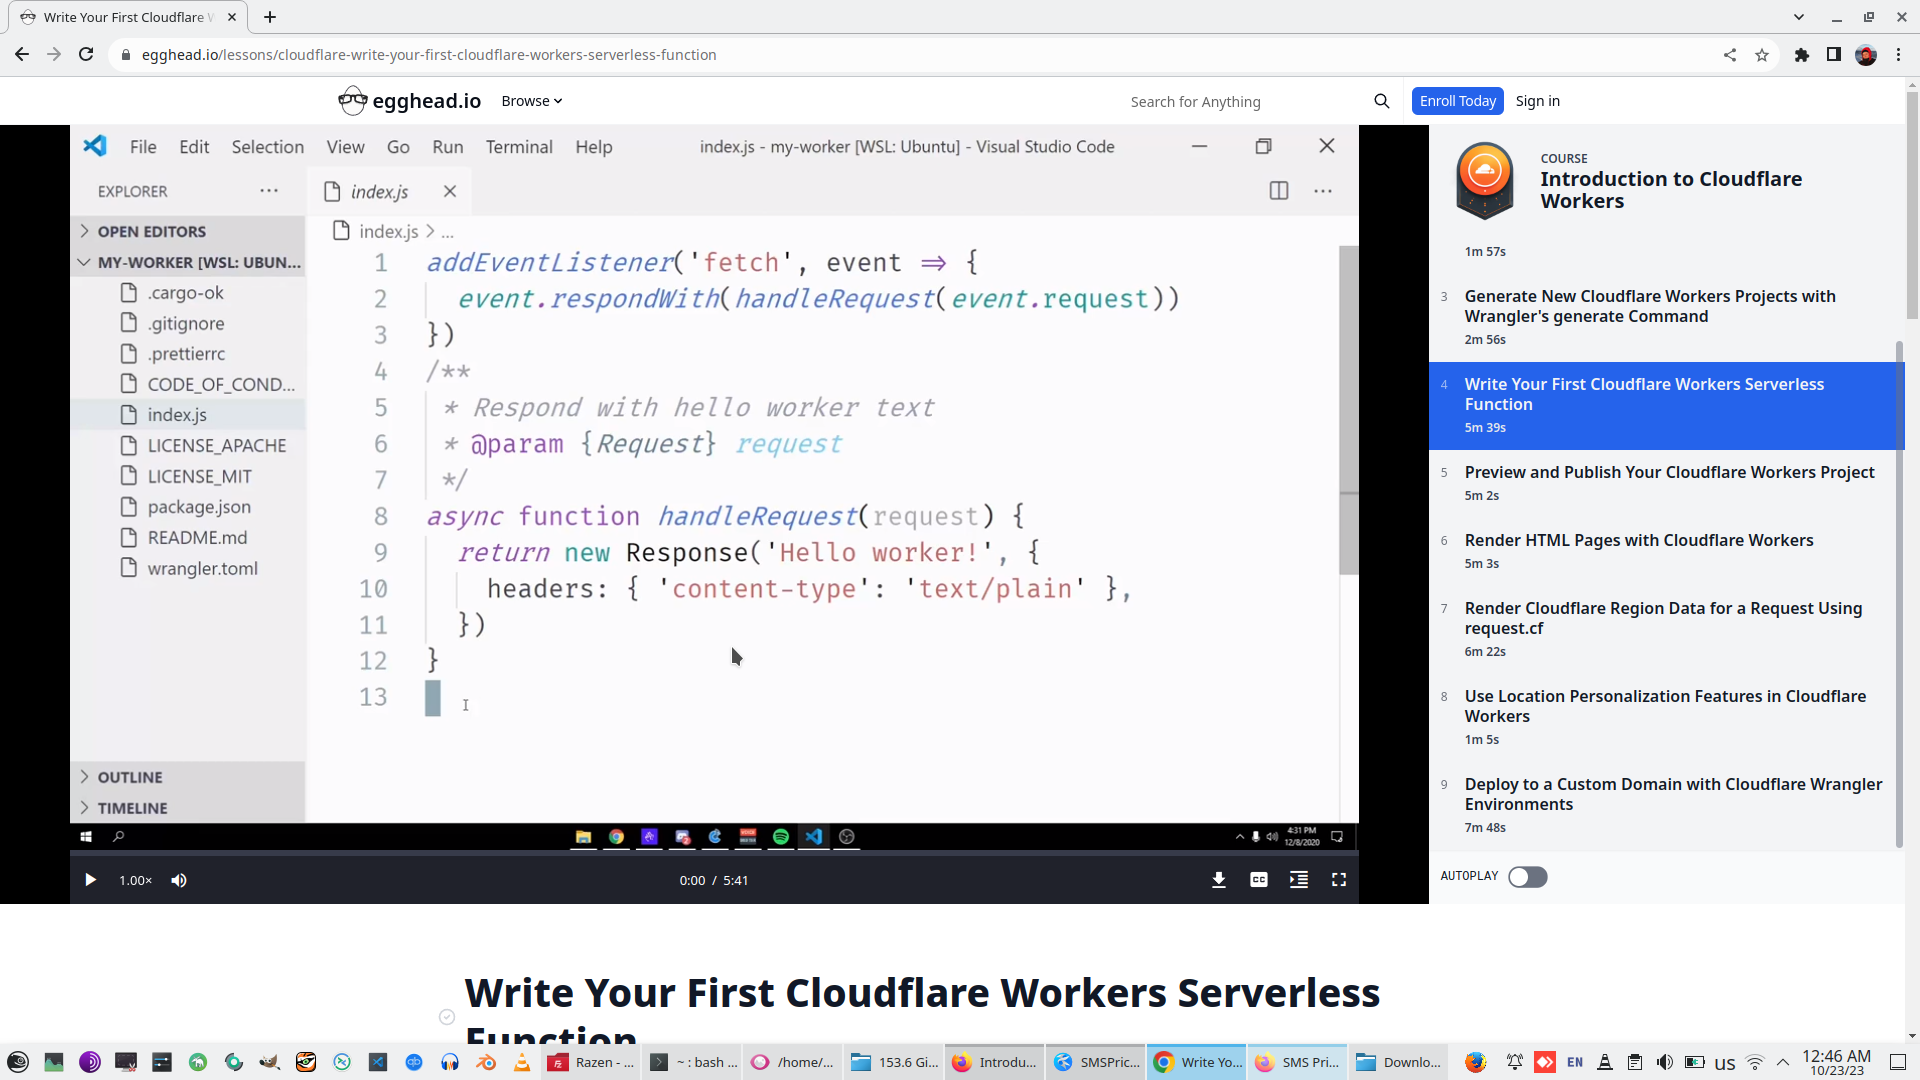The image size is (1920, 1080).
Task: Open the Chrome extensions puzzle icon
Action: (x=1801, y=55)
